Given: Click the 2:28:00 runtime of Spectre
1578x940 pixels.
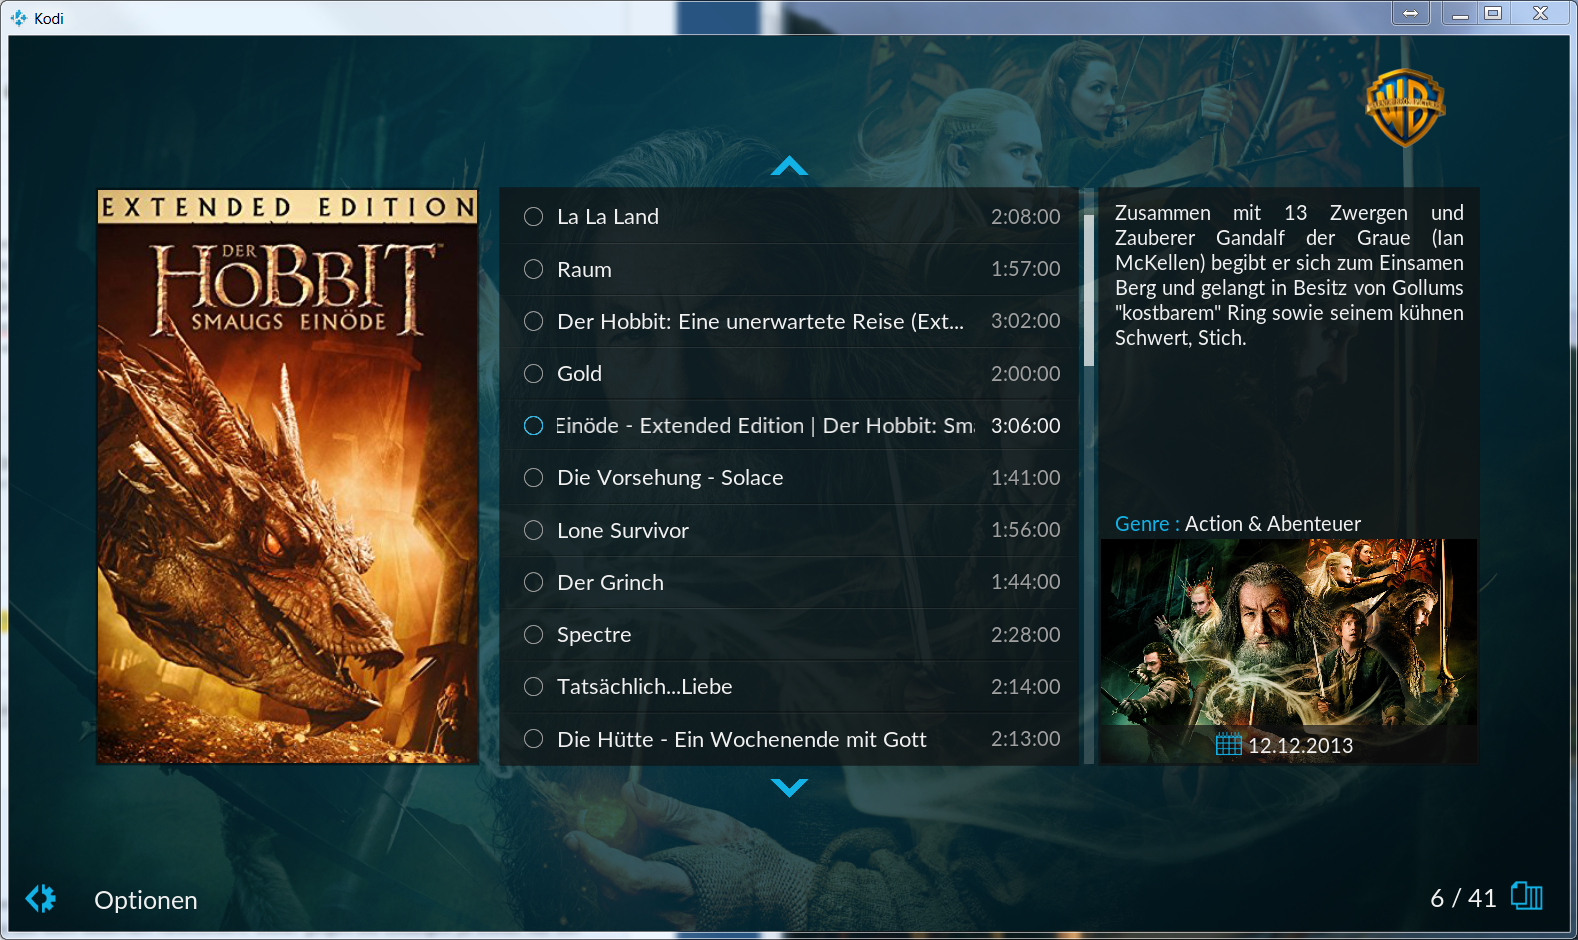Looking at the screenshot, I should click(1025, 634).
